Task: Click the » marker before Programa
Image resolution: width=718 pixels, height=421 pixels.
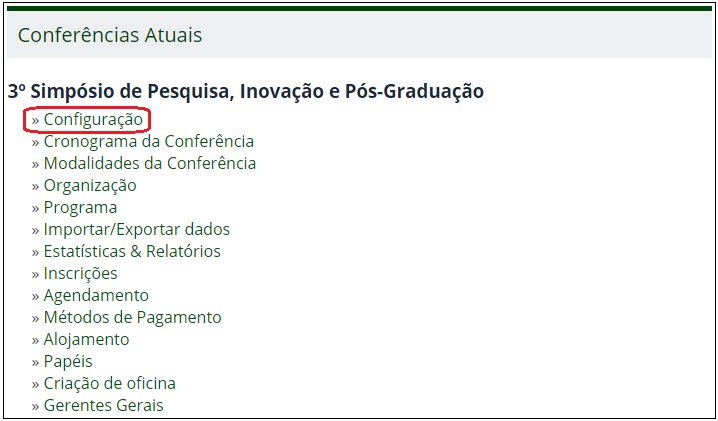Action: pos(35,208)
